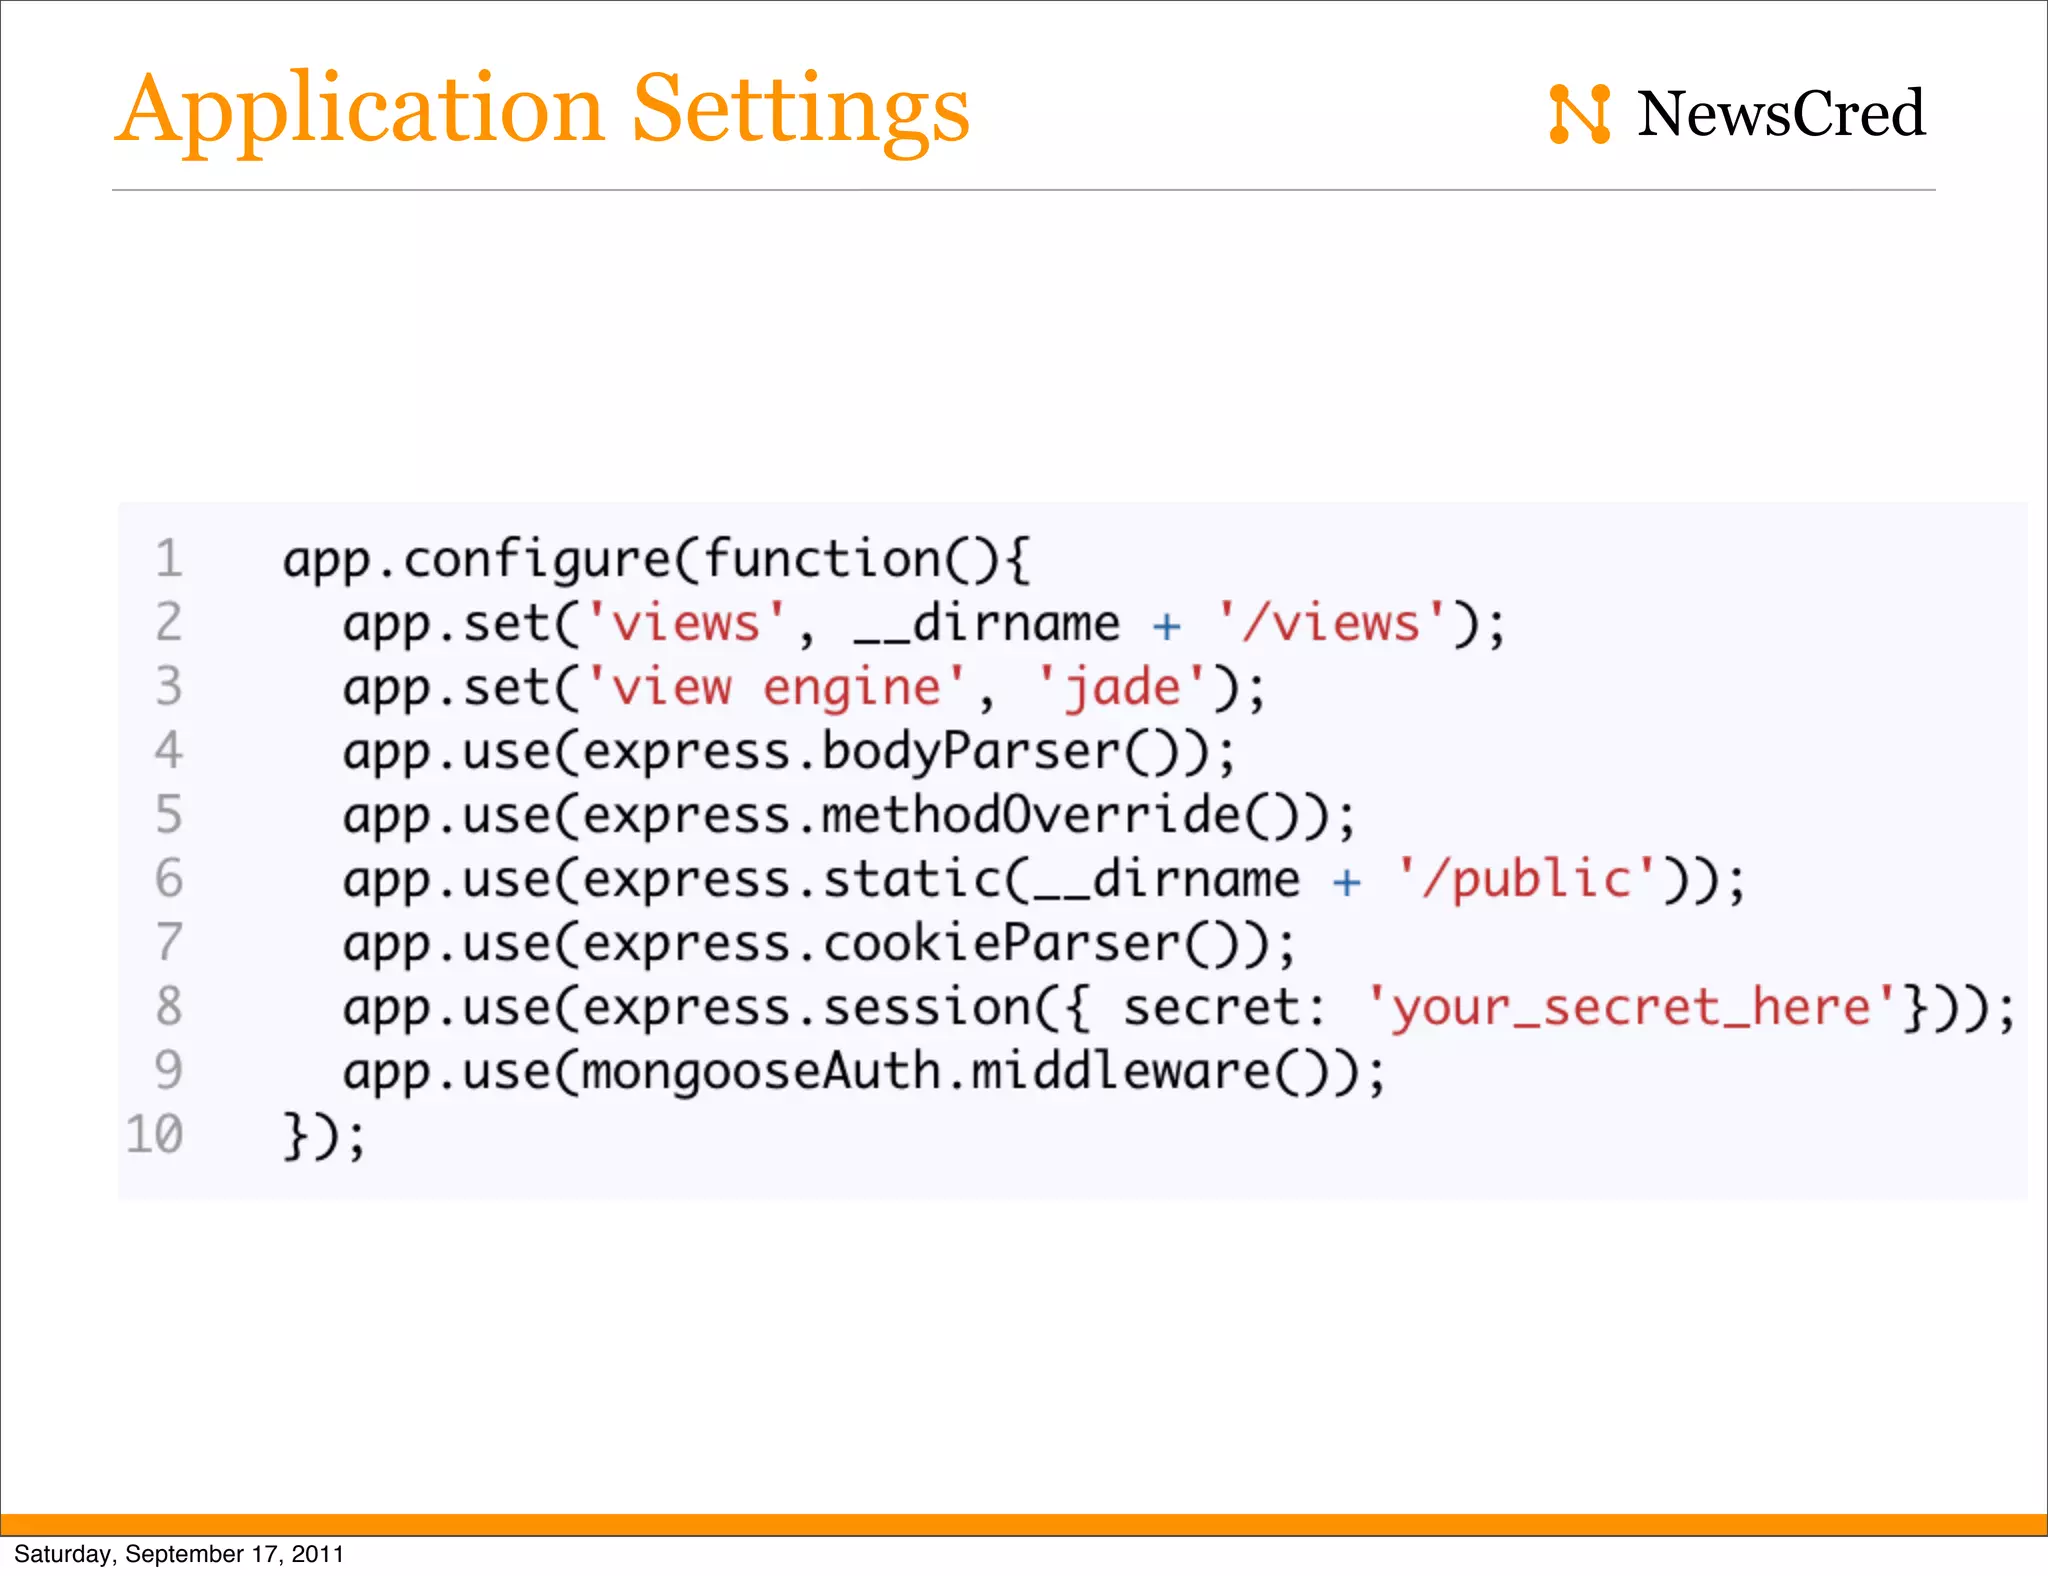
Task: Click the blue plus operator on line 2
Action: [x=1166, y=627]
